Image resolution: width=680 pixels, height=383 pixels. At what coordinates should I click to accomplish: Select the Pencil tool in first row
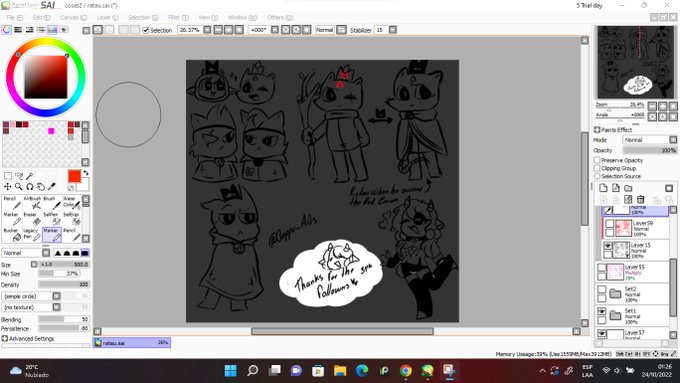(x=12, y=202)
